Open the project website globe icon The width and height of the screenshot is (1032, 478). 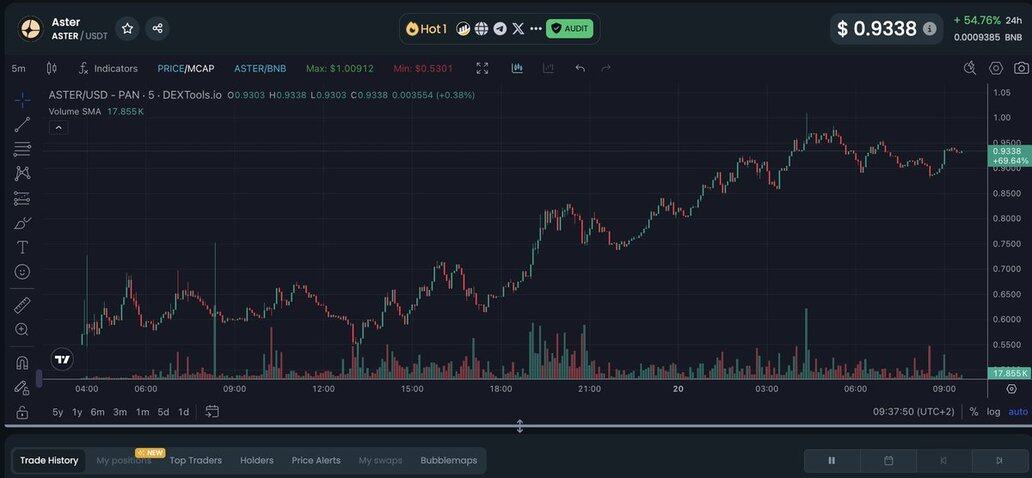pos(482,29)
